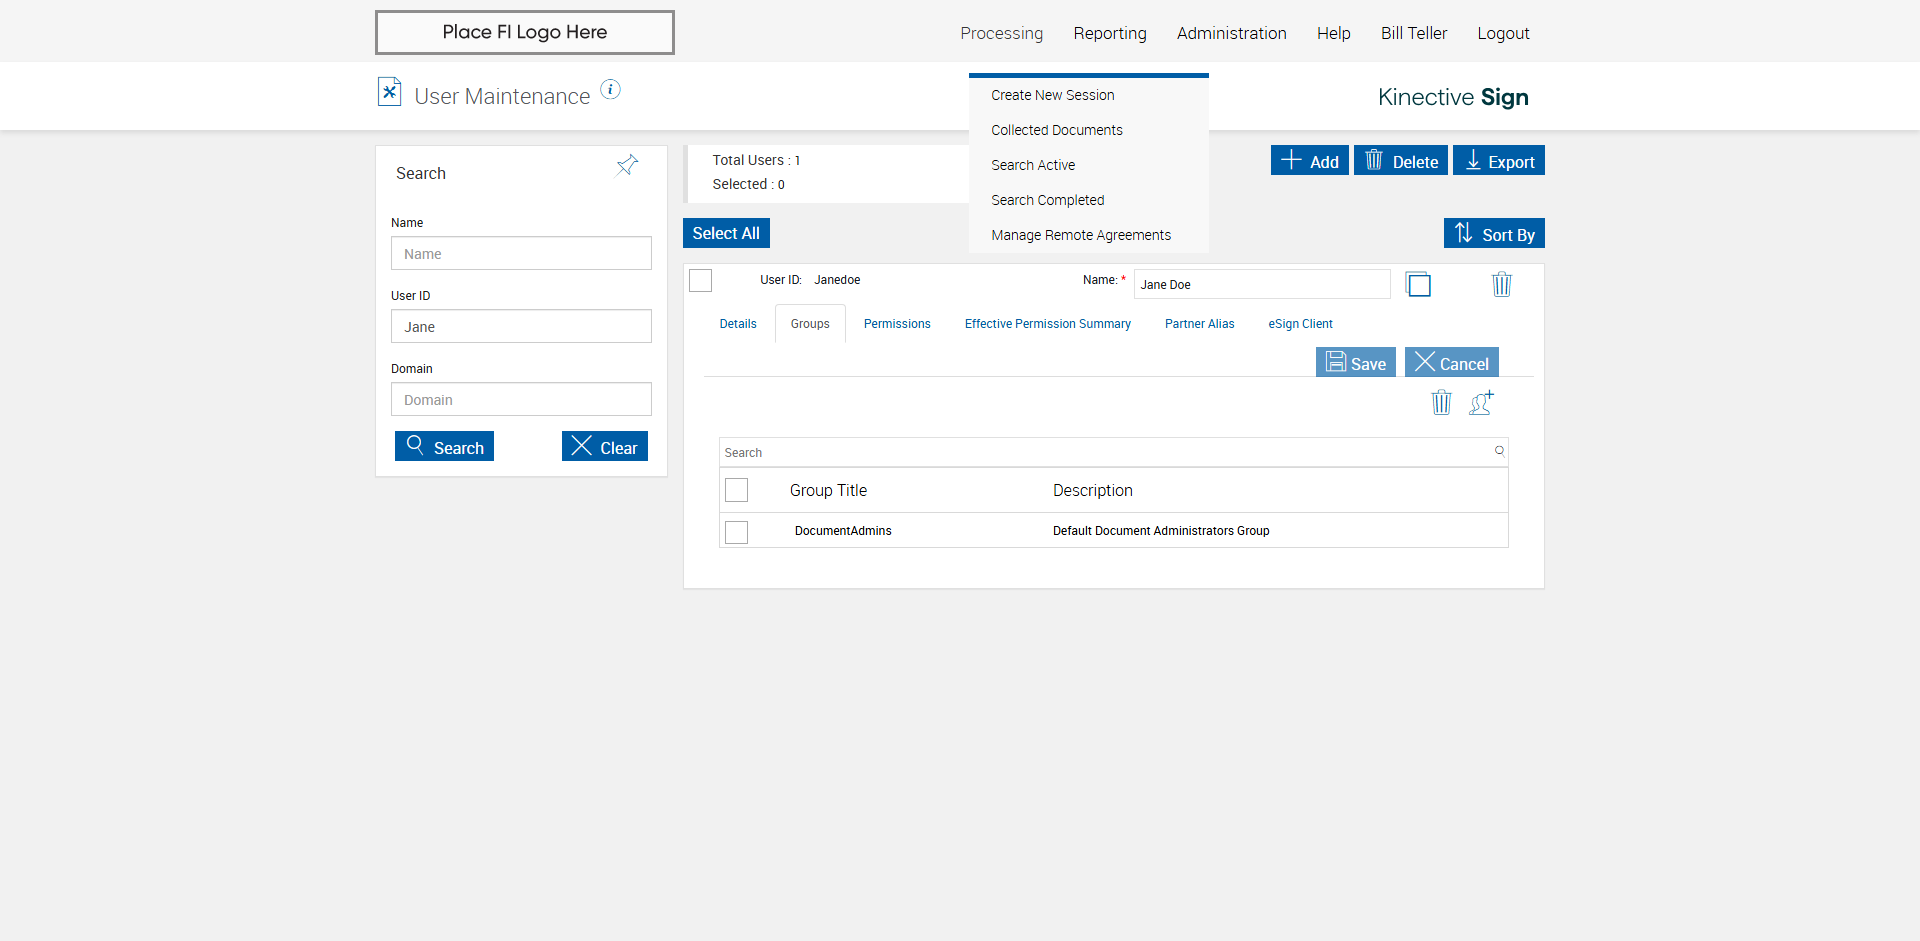Click the User Maintenance page icon
The image size is (1920, 941).
(x=389, y=92)
